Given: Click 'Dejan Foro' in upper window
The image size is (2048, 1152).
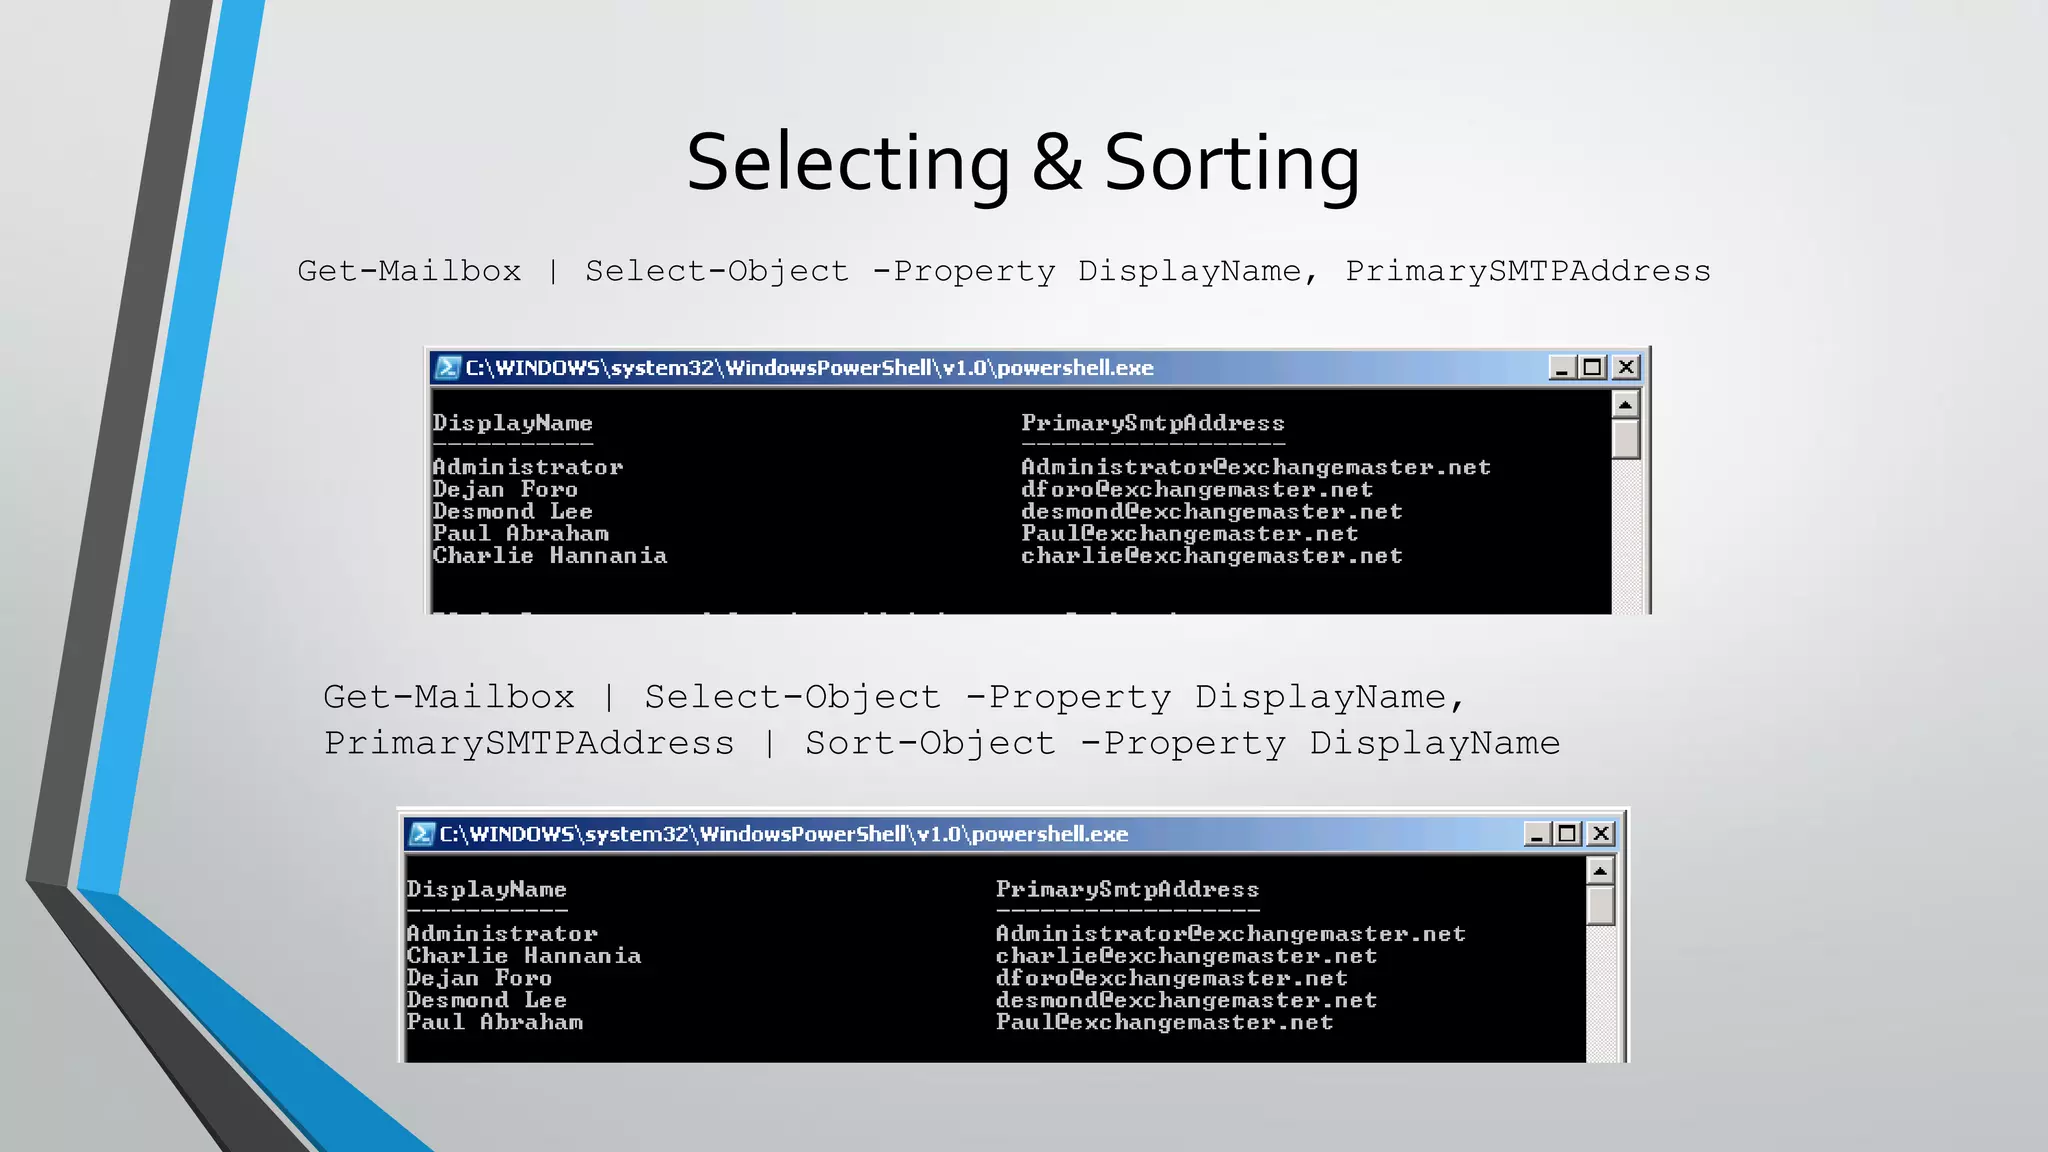Looking at the screenshot, I should coord(505,489).
